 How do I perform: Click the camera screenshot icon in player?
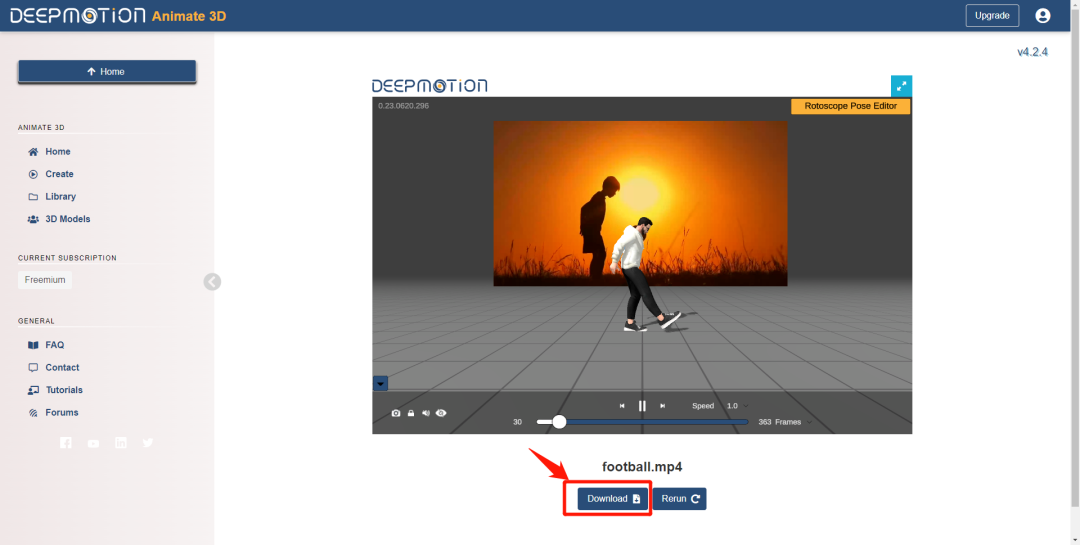click(396, 413)
